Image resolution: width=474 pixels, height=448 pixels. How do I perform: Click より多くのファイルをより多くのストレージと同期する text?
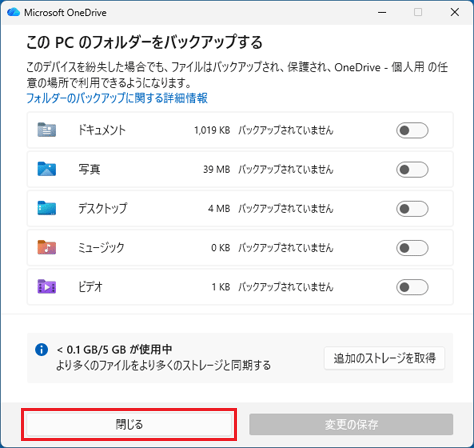pos(163,366)
